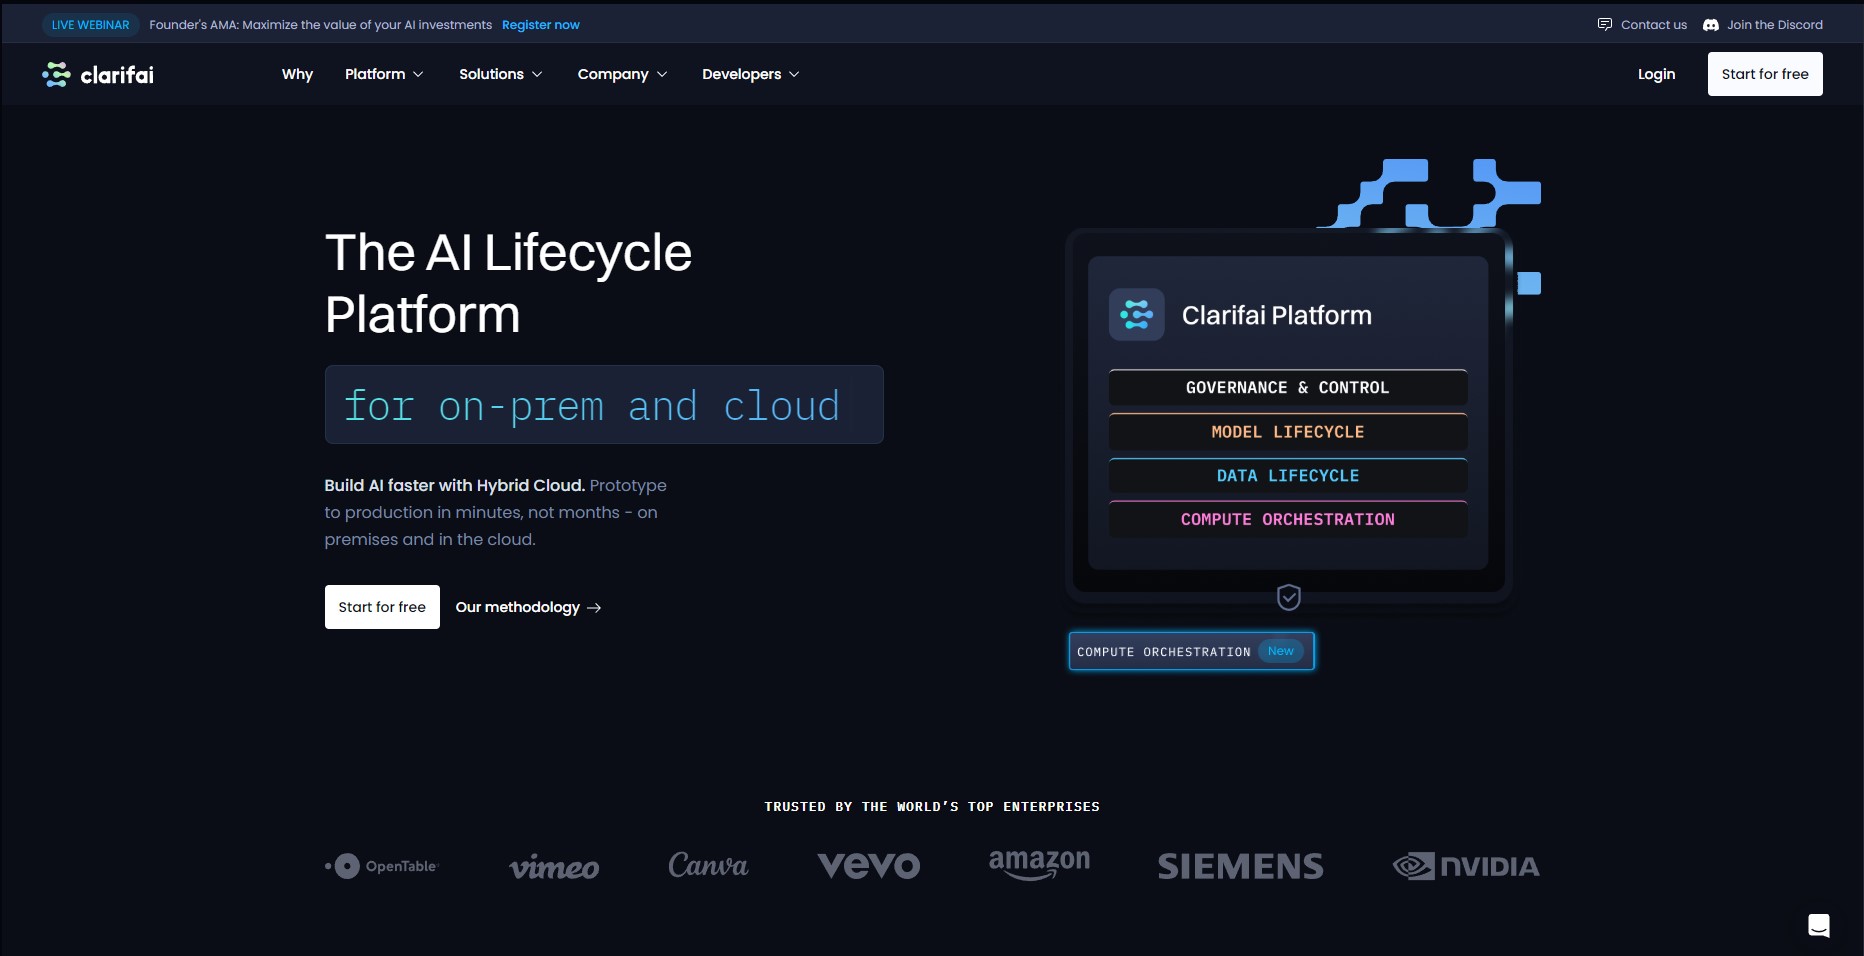Select the Governance & Control layer
This screenshot has height=956, width=1864.
click(x=1288, y=388)
